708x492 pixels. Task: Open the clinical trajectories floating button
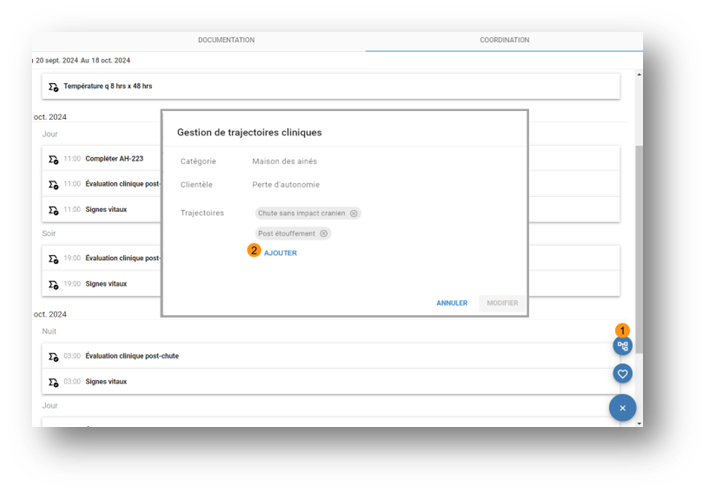click(623, 346)
